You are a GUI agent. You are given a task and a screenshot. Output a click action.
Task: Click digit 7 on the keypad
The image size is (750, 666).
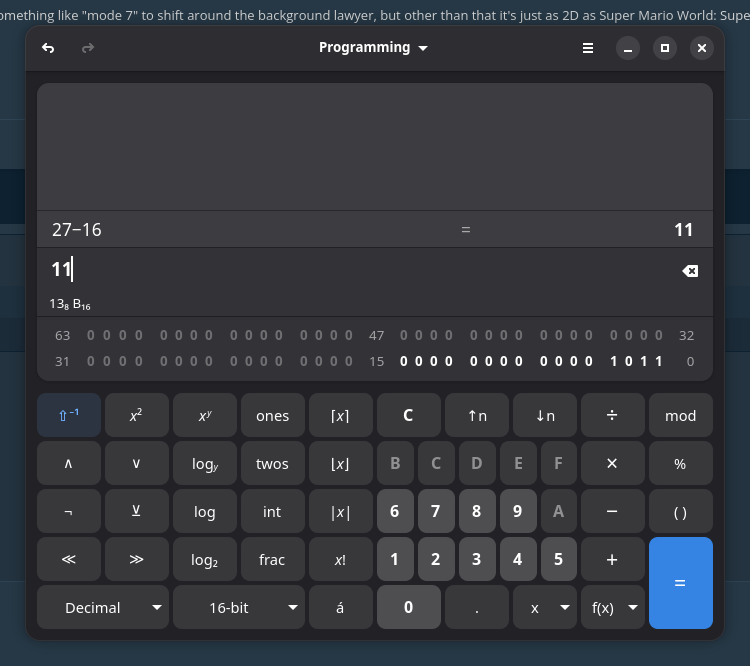pyautogui.click(x=436, y=511)
